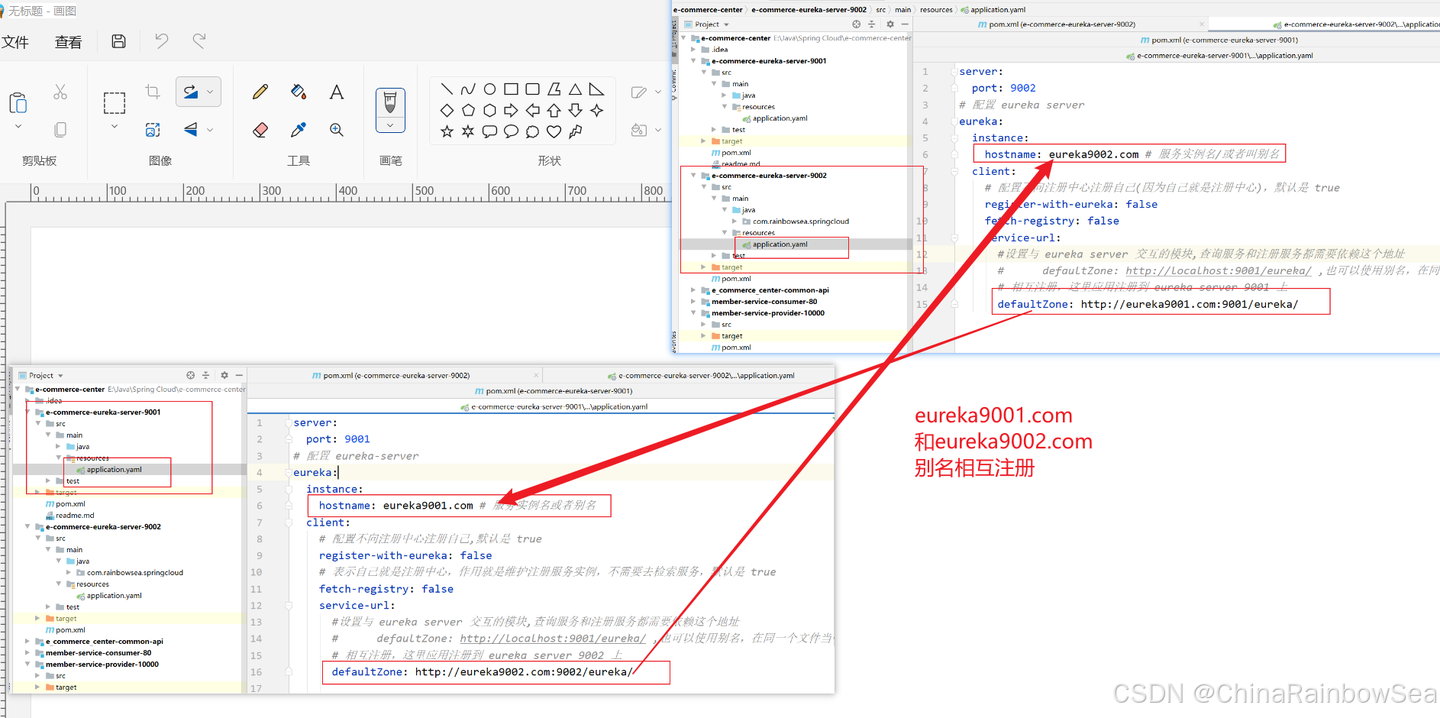Select the Color picker eyedropper tool

click(298, 130)
